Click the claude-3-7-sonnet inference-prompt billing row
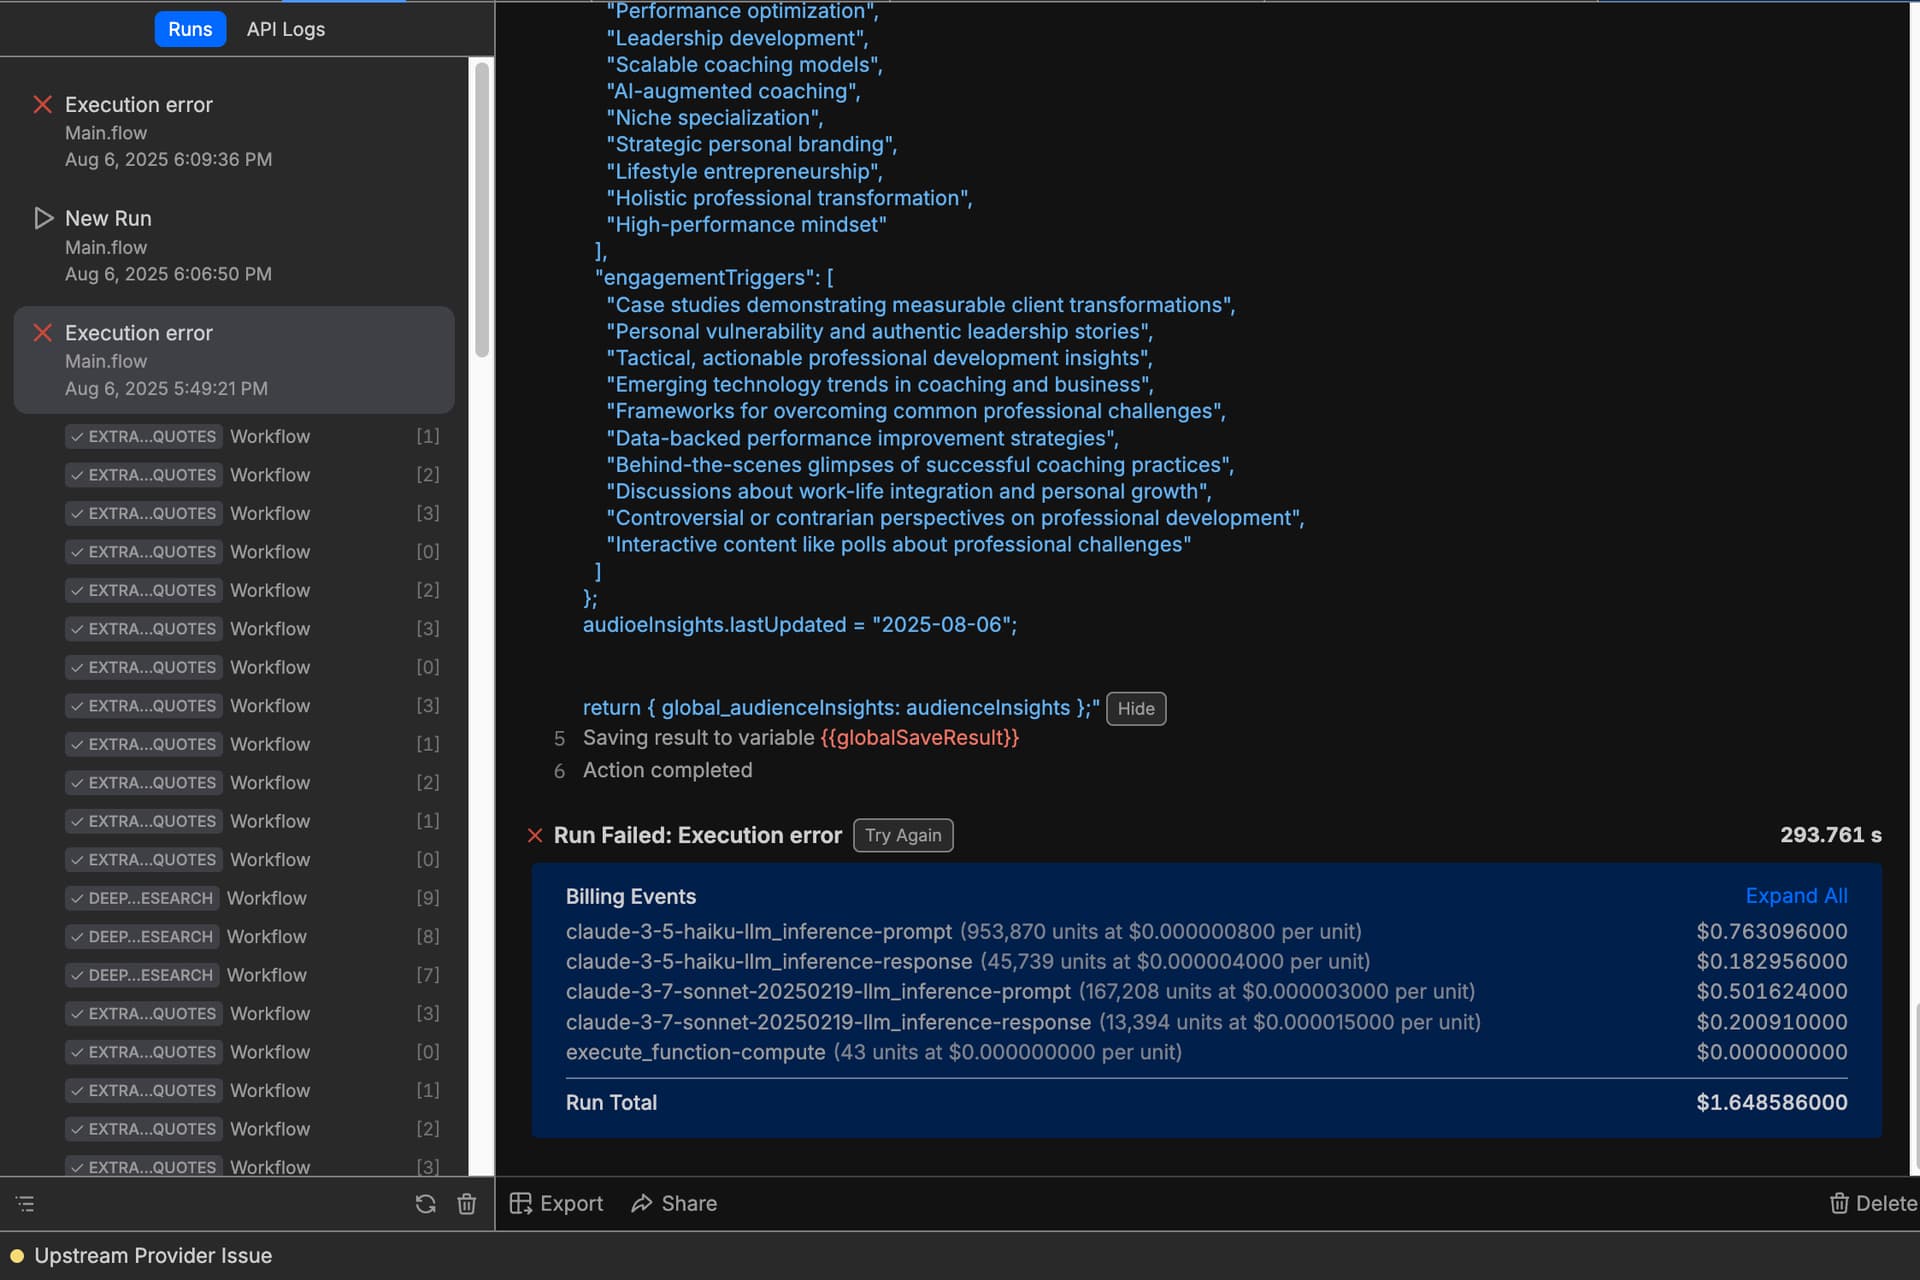 coord(1206,991)
